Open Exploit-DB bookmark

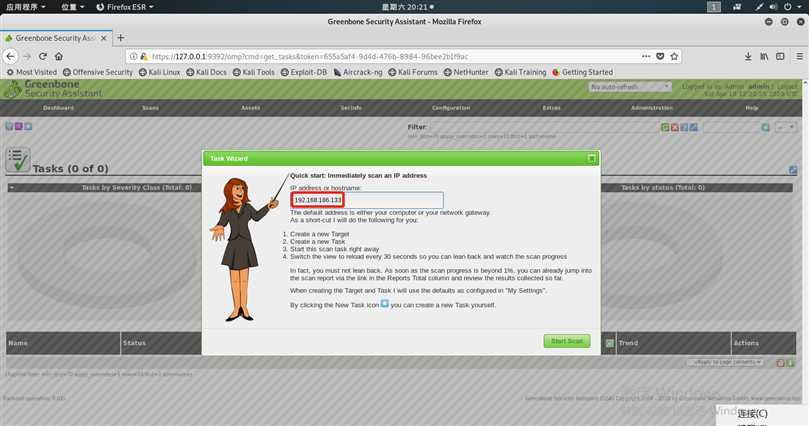pos(304,72)
